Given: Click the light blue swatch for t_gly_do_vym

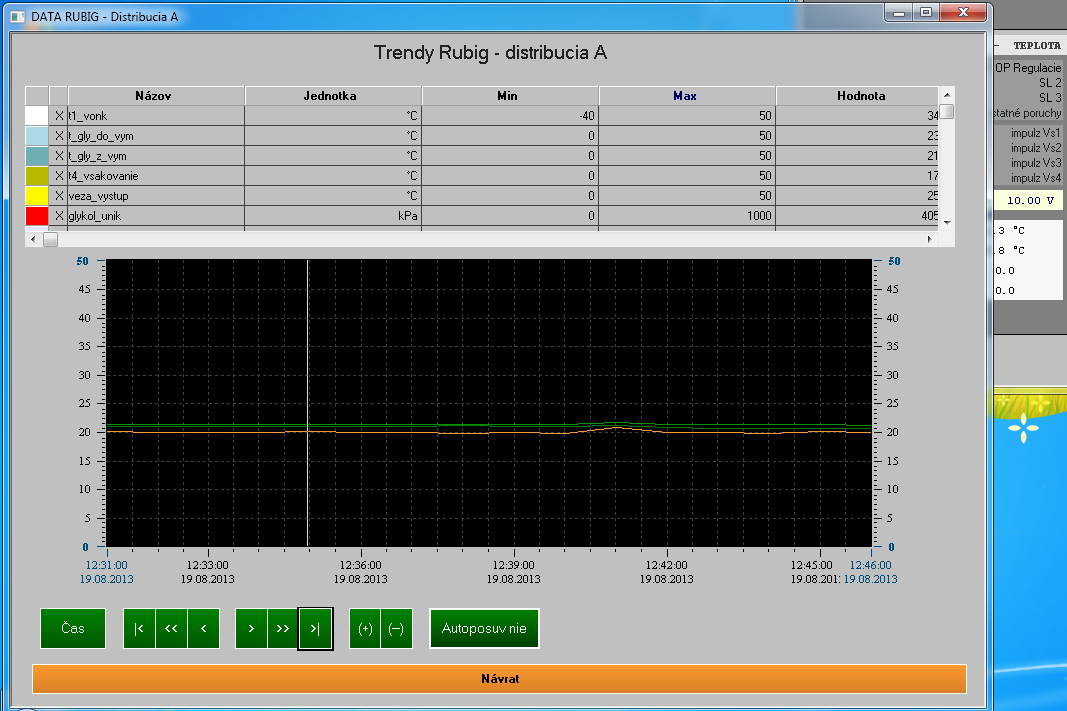Looking at the screenshot, I should pos(37,135).
